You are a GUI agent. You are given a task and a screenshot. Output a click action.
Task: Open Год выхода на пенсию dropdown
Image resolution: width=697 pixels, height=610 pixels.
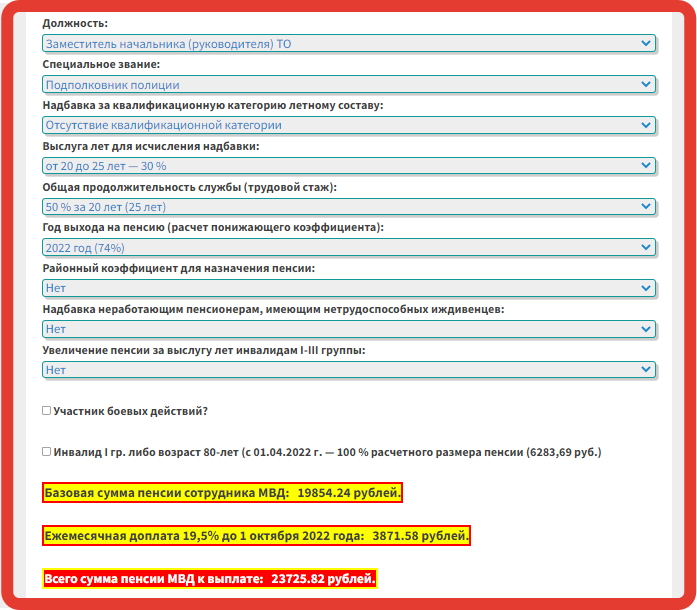tap(349, 248)
